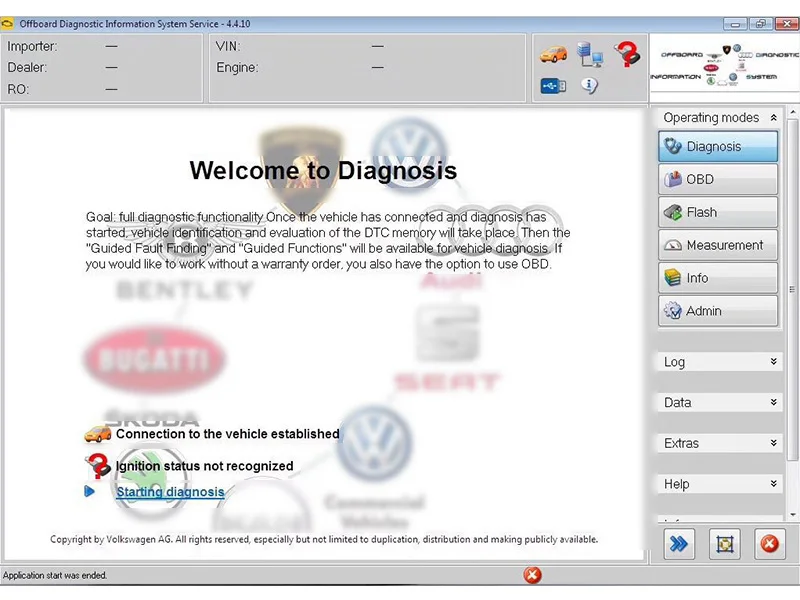Screen dimensions: 800x600
Task: Click the books icon on Info button
Action: pos(672,278)
